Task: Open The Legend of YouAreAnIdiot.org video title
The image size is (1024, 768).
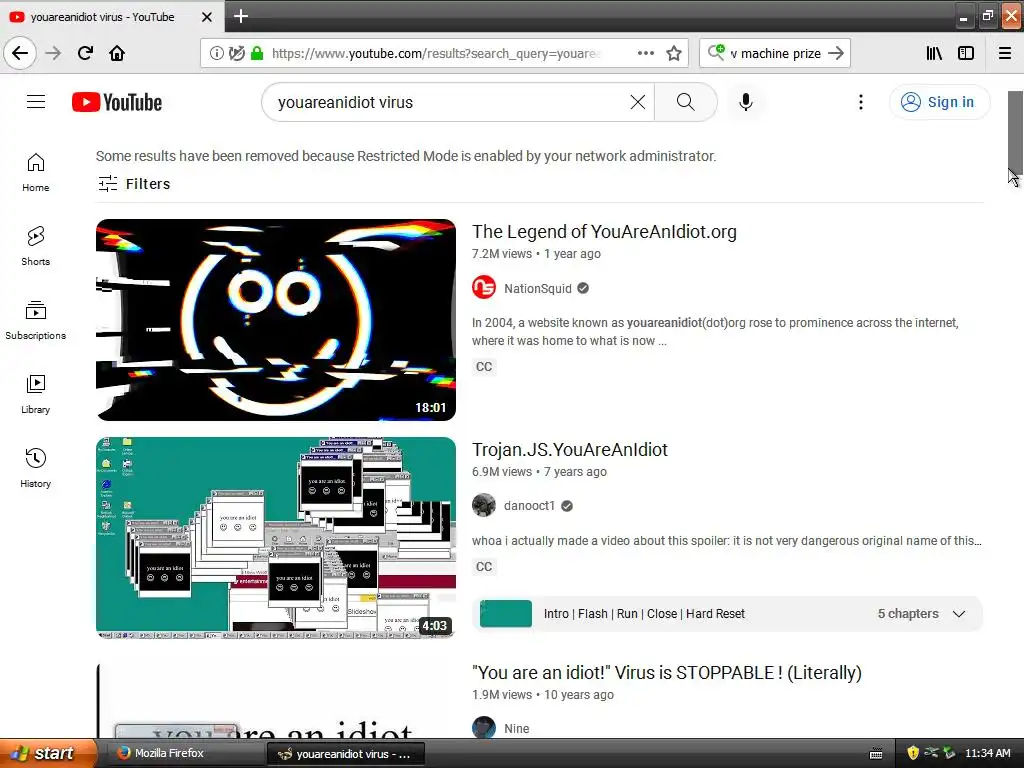Action: click(x=604, y=232)
